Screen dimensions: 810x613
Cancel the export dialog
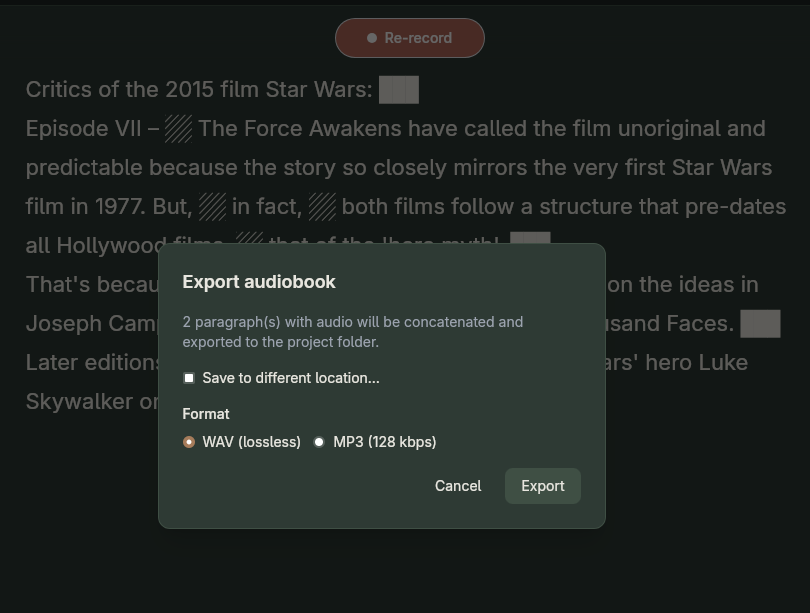(458, 486)
